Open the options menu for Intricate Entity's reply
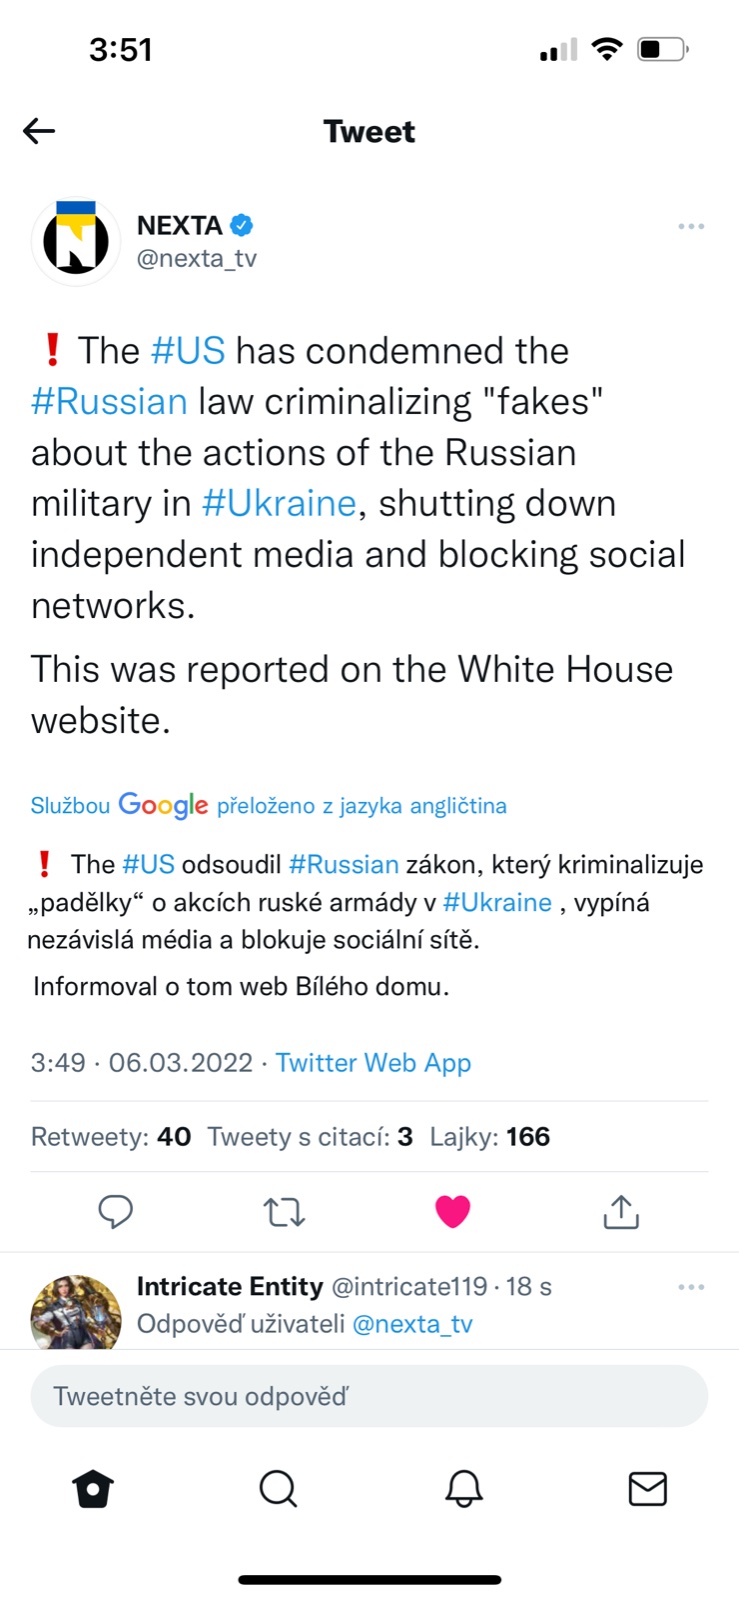This screenshot has width=739, height=1600. [691, 1287]
